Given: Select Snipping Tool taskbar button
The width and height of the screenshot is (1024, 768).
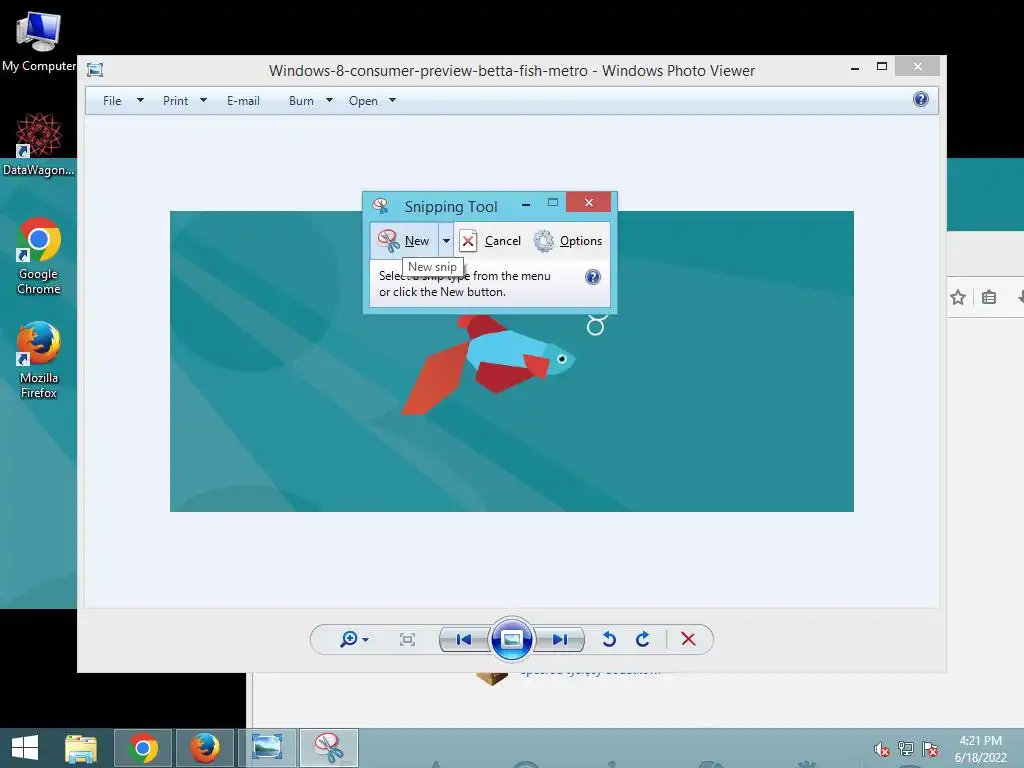Looking at the screenshot, I should coord(329,748).
